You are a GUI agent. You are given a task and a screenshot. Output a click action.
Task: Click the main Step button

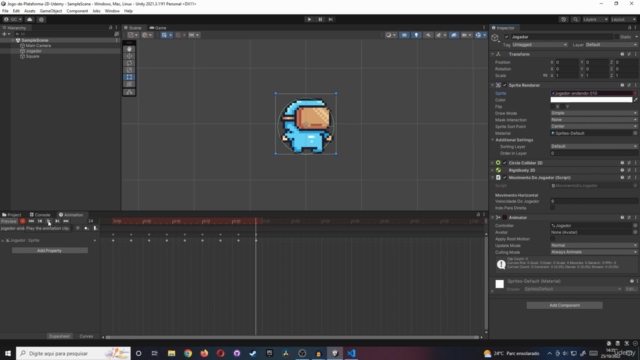coord(331,19)
